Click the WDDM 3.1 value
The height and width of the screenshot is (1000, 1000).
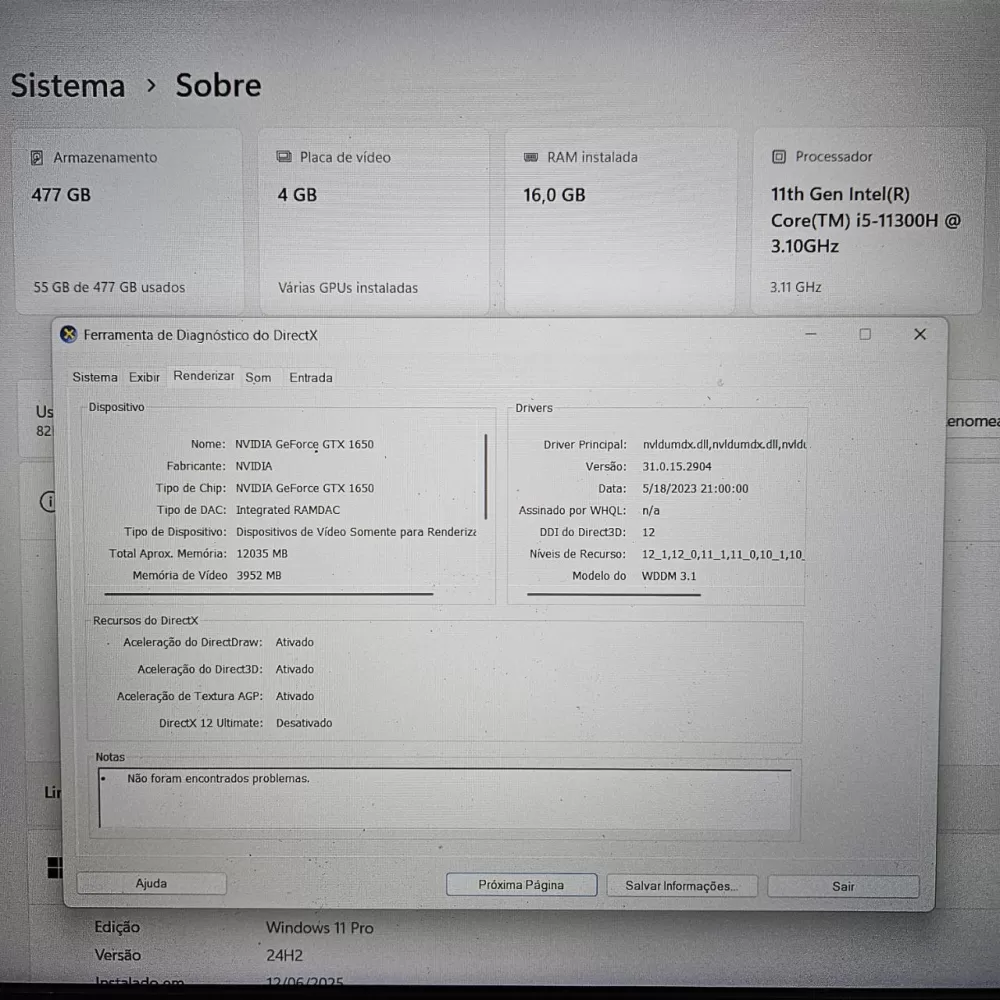point(669,576)
